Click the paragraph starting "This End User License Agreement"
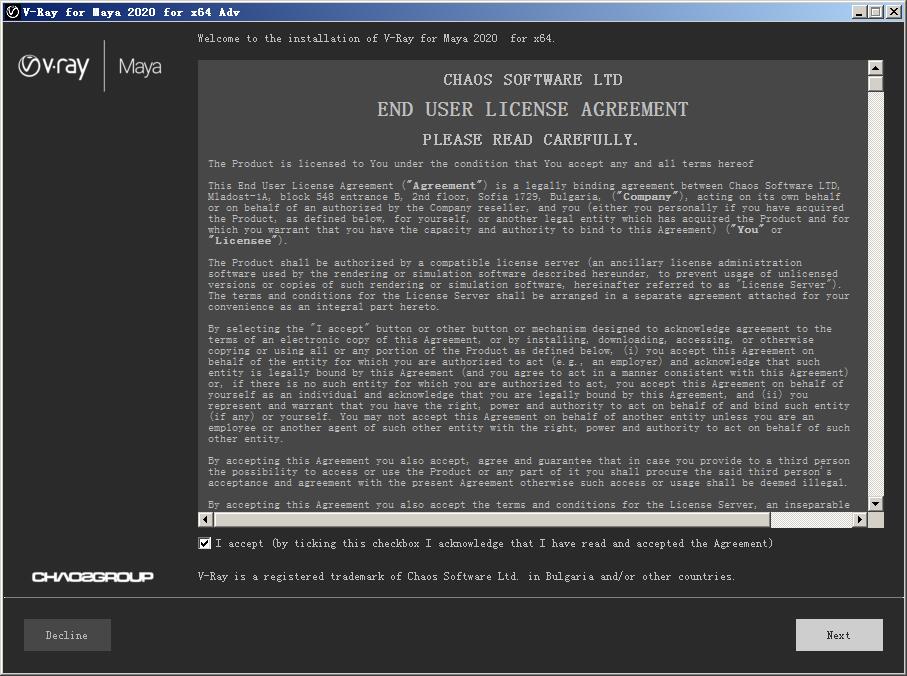This screenshot has height=676, width=907. [529, 213]
